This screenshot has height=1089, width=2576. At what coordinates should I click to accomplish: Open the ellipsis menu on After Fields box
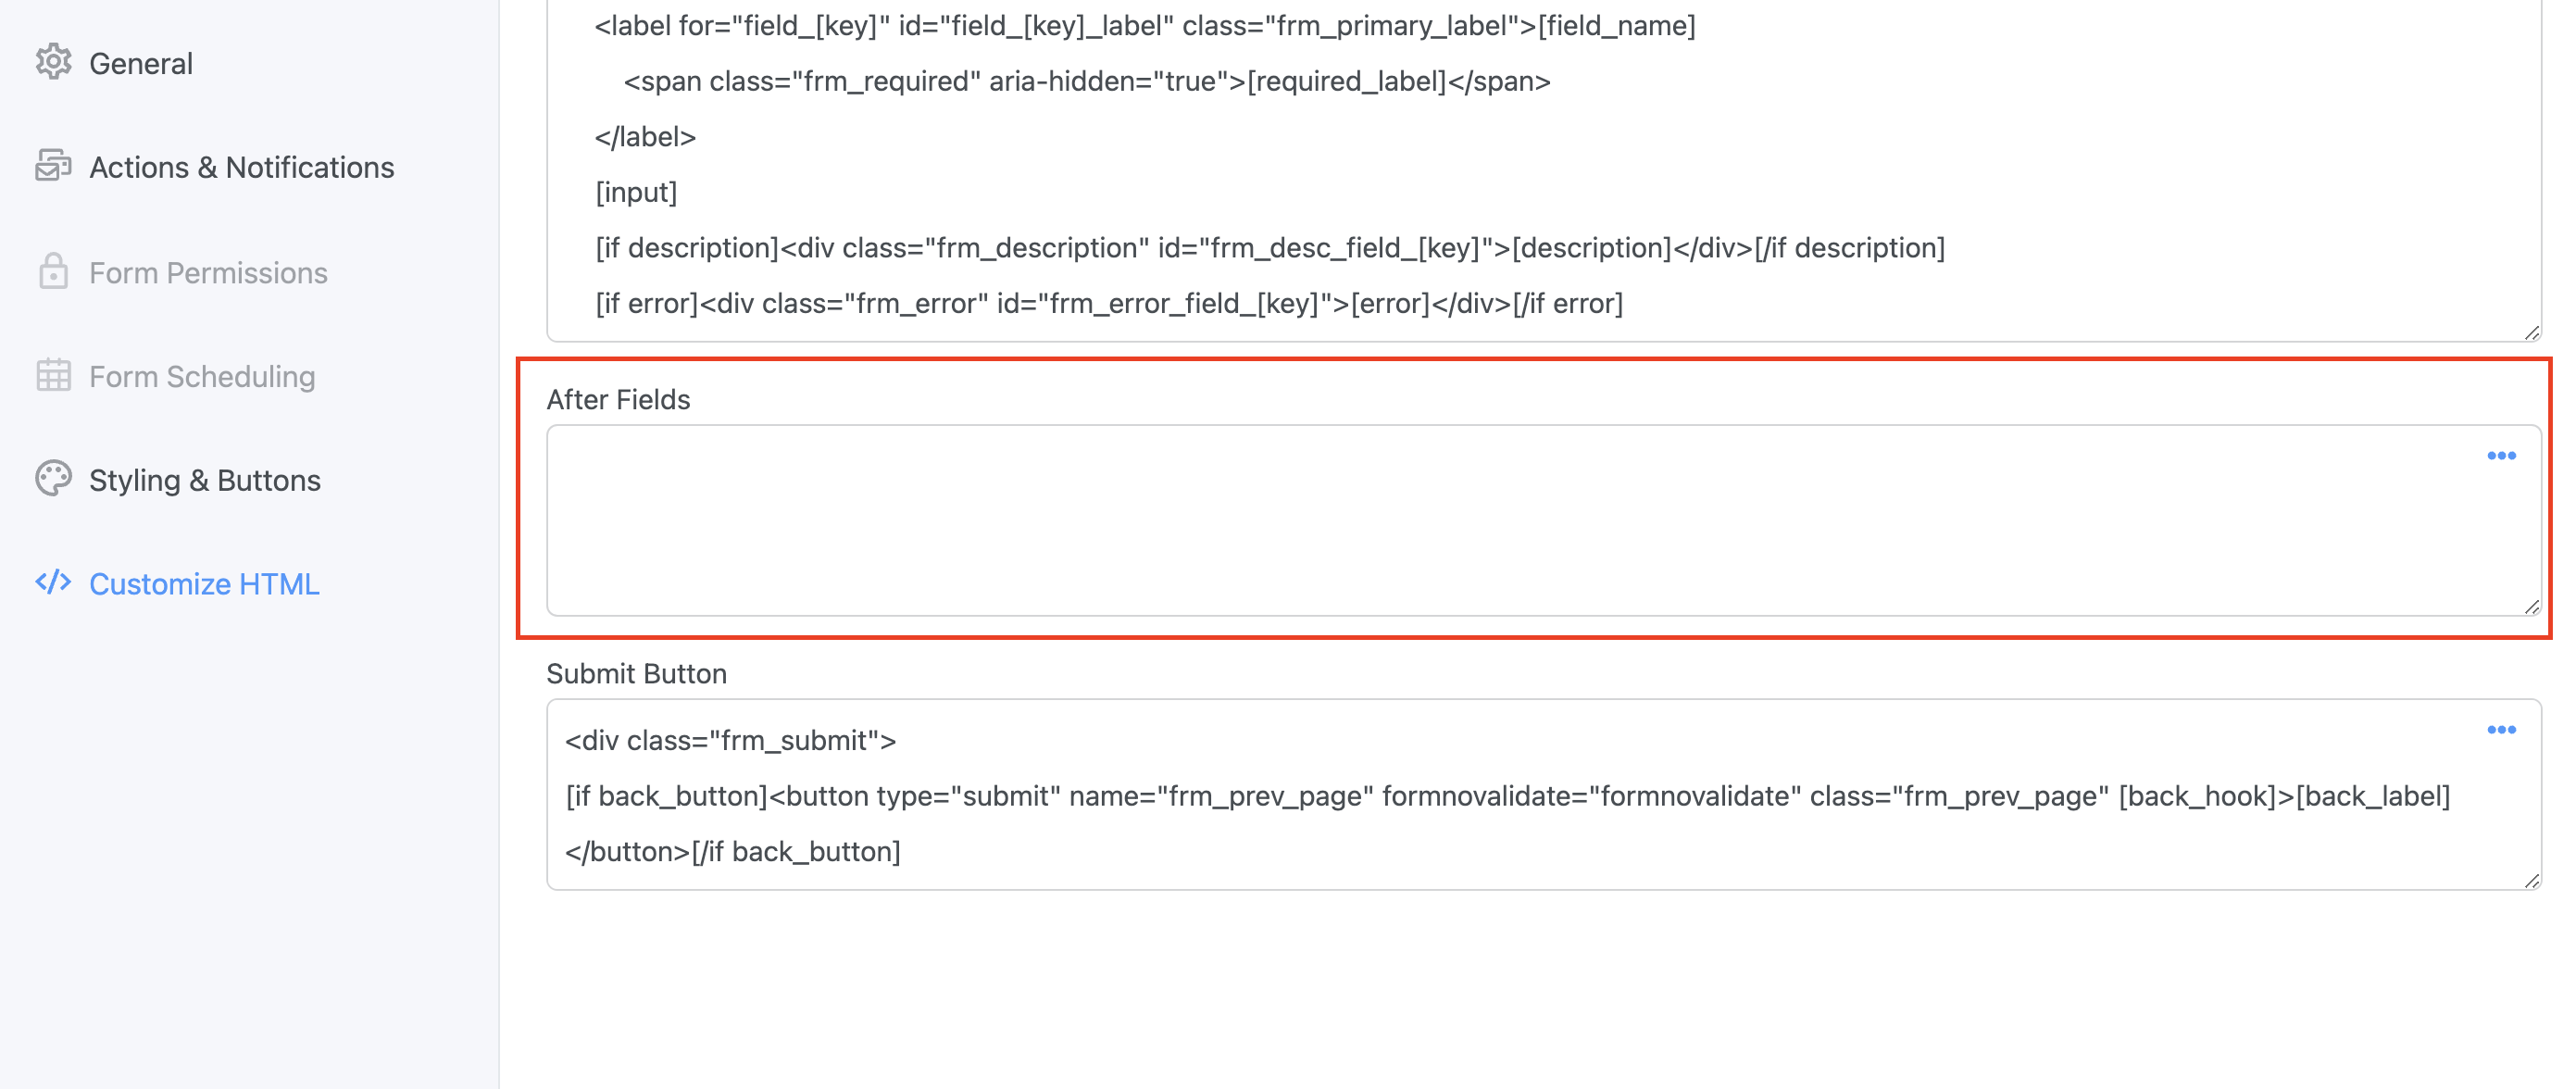2501,455
